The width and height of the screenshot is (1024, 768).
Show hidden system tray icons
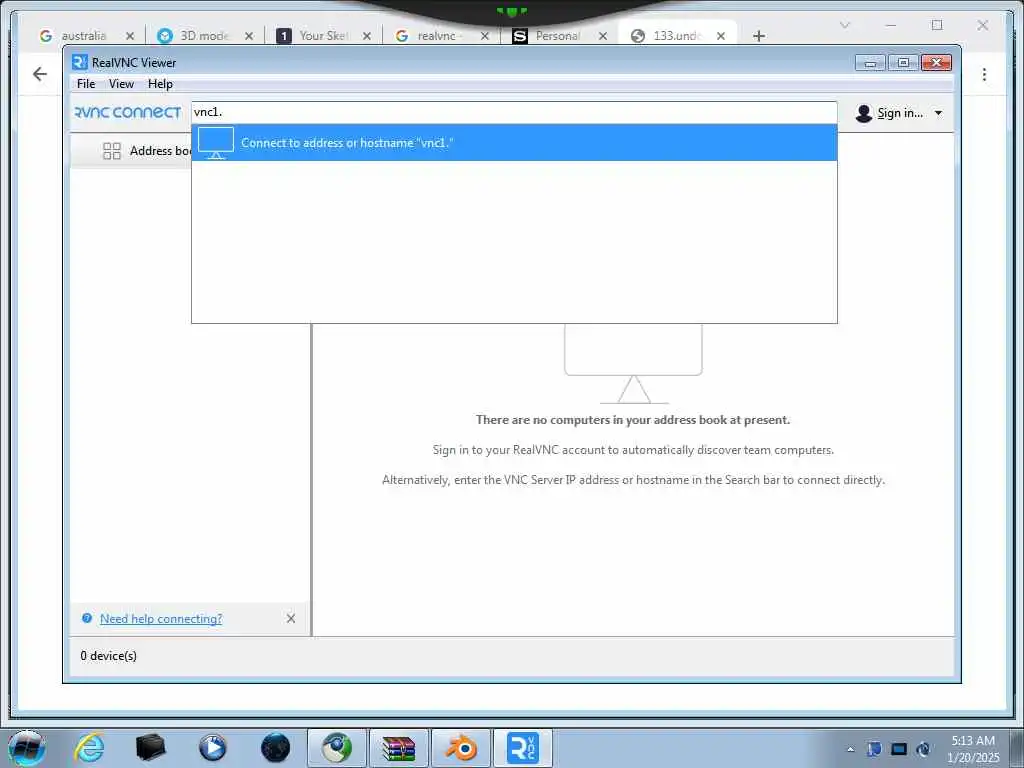(x=850, y=749)
